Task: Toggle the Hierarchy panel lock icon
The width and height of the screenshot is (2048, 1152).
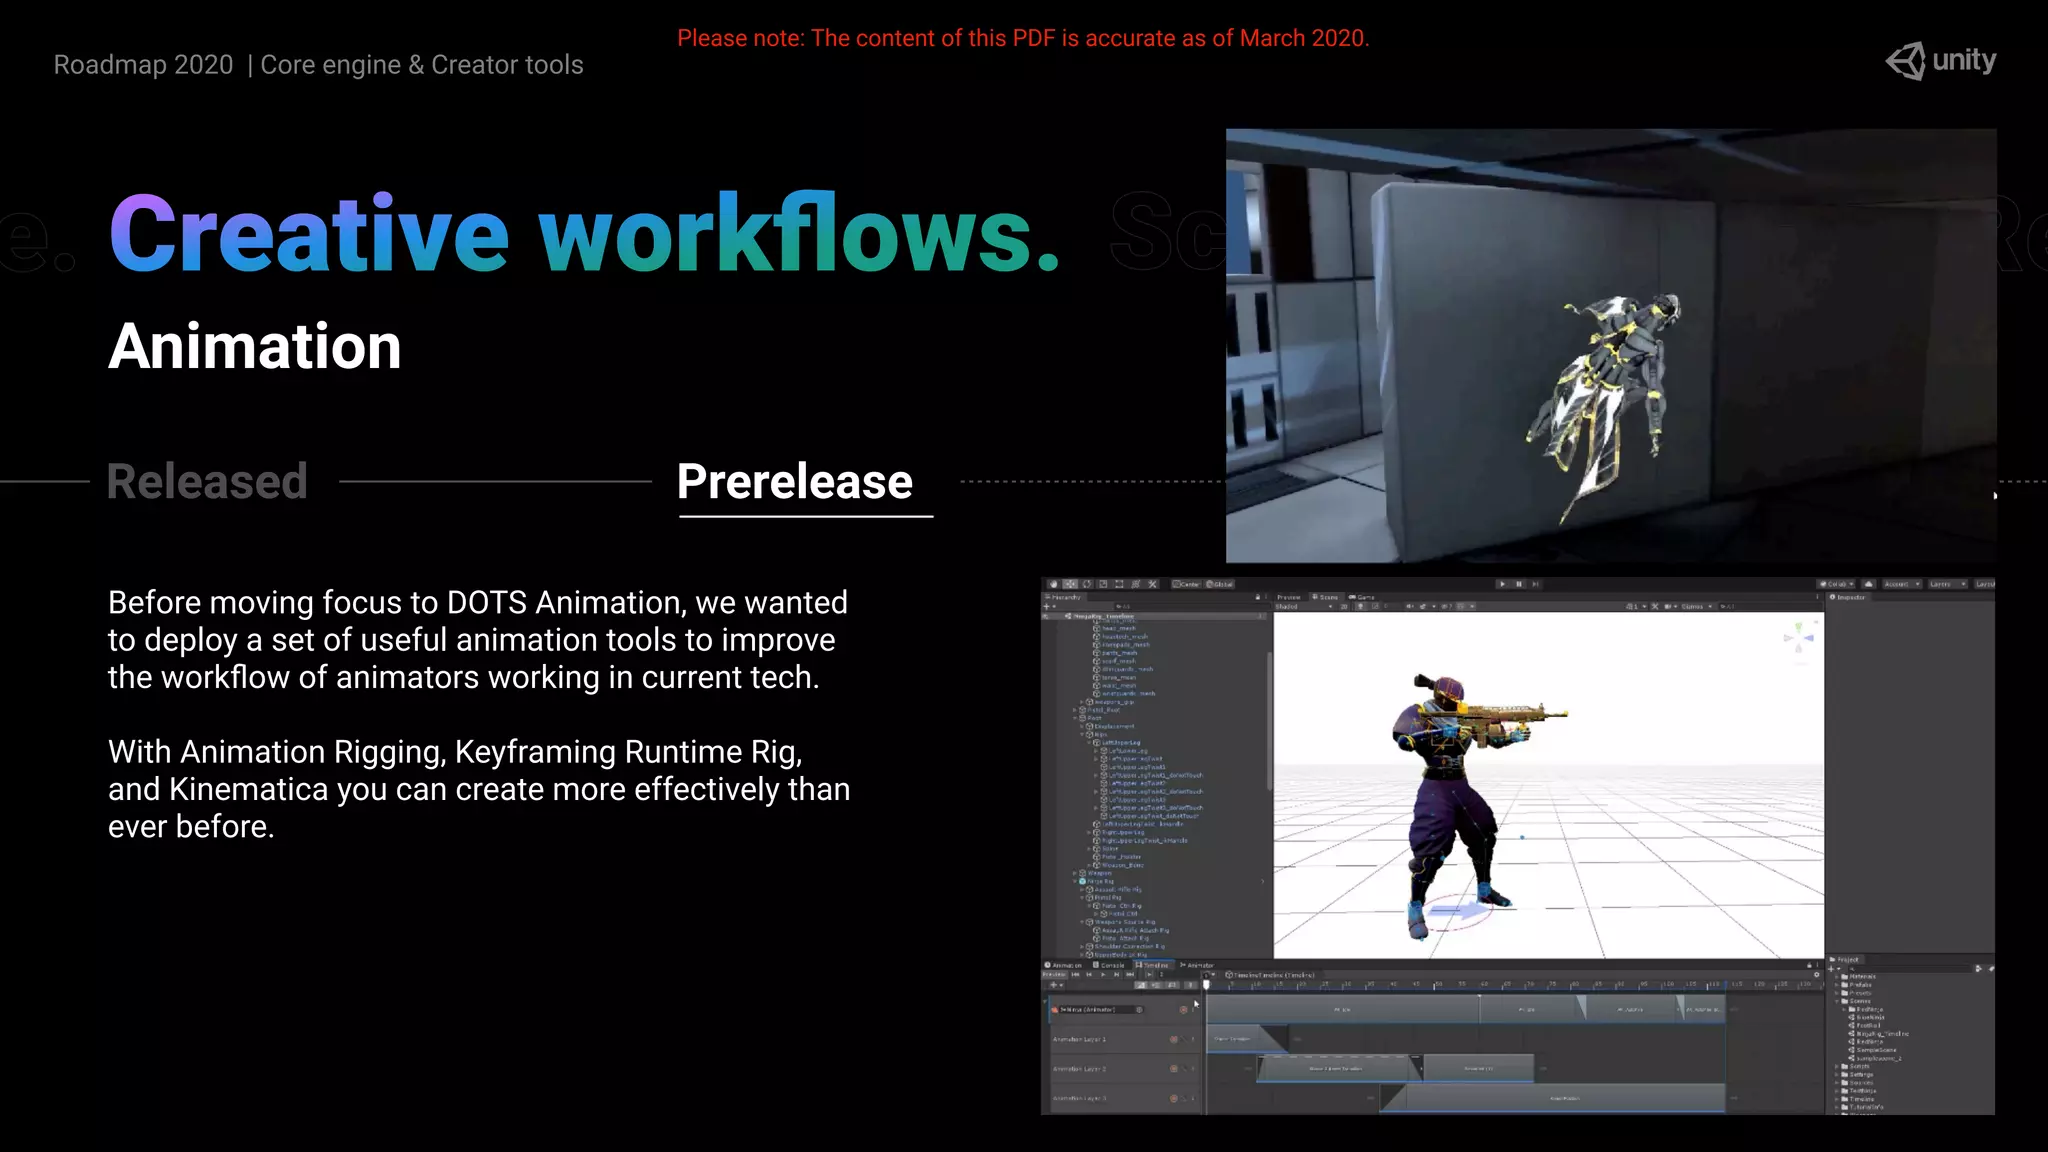Action: tap(1258, 597)
